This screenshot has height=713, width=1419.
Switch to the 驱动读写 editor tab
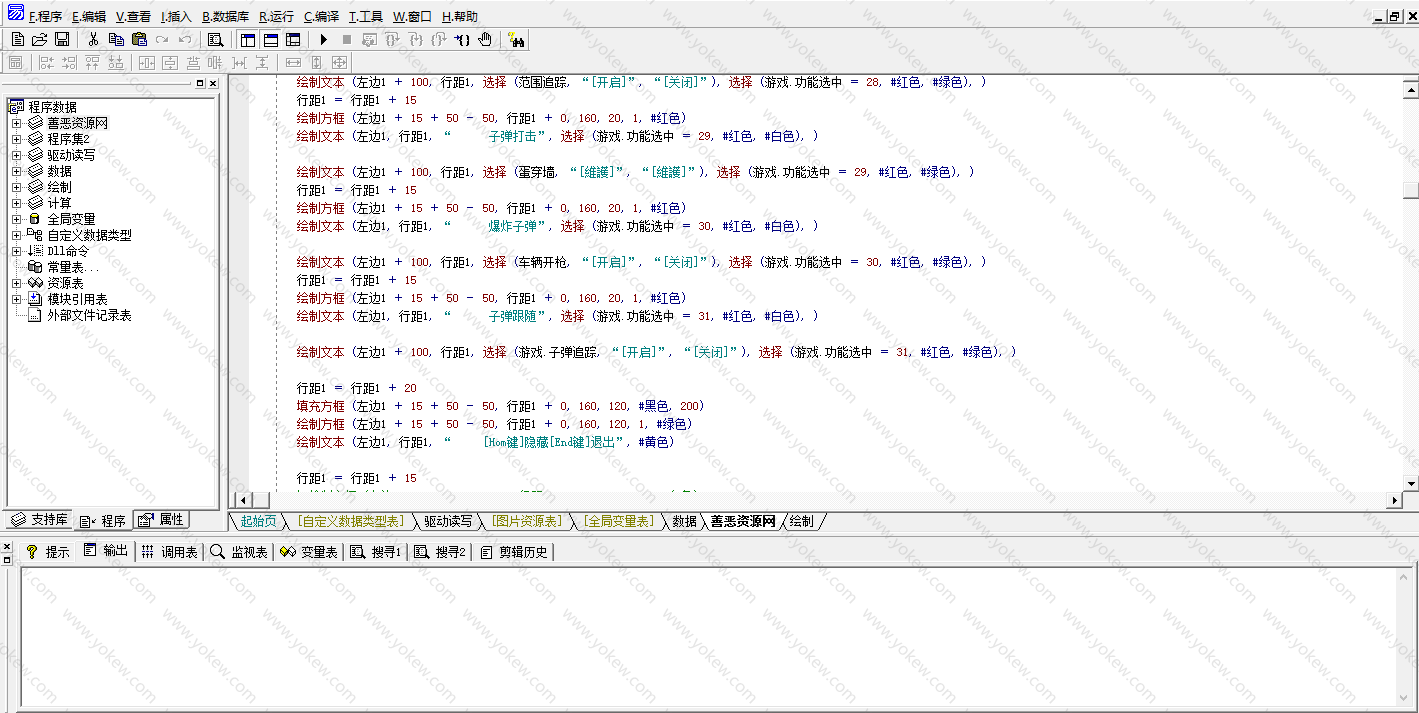(x=447, y=521)
